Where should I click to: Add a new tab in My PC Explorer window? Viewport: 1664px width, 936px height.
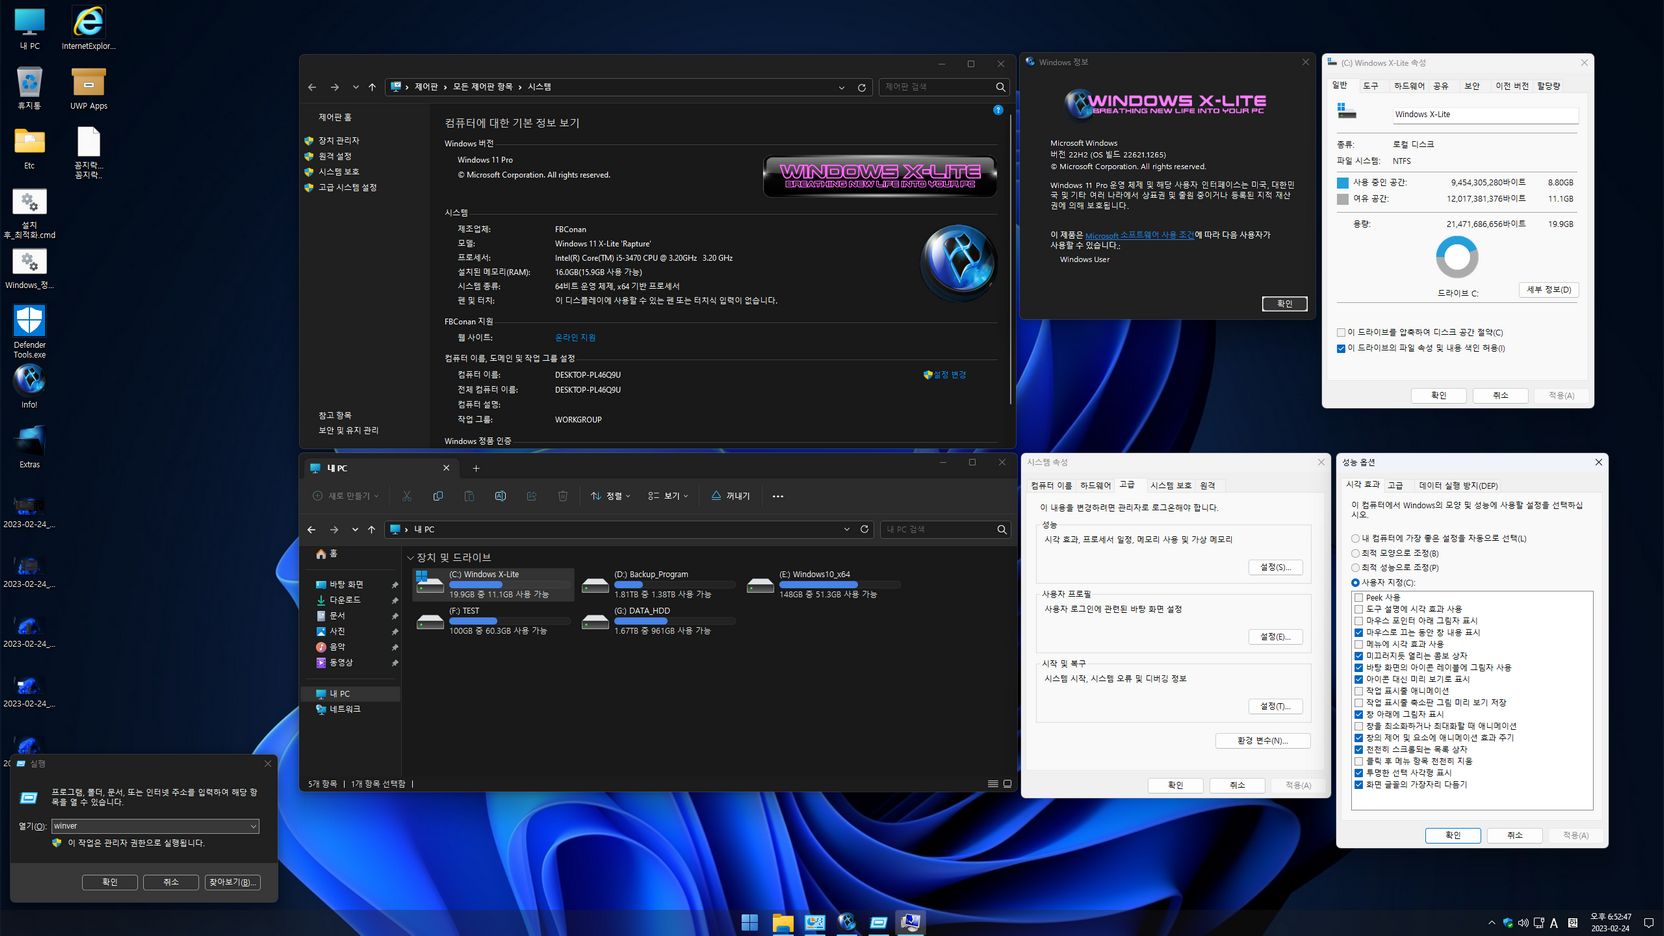[476, 468]
